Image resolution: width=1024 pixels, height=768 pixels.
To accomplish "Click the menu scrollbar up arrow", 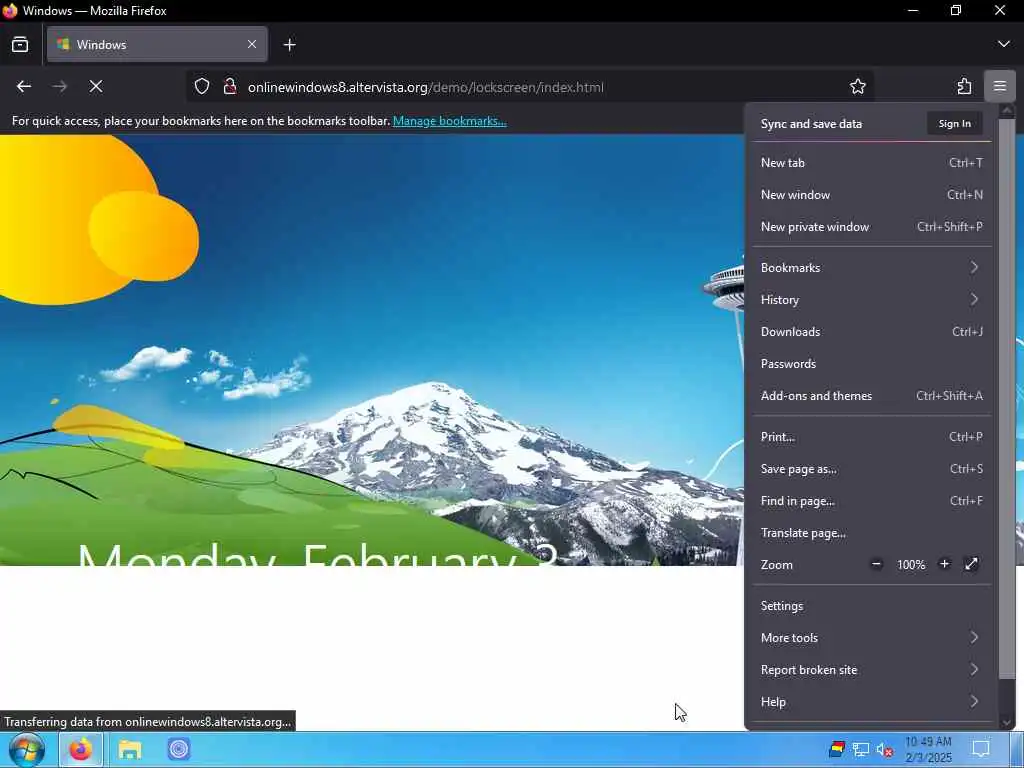I will [x=1006, y=111].
